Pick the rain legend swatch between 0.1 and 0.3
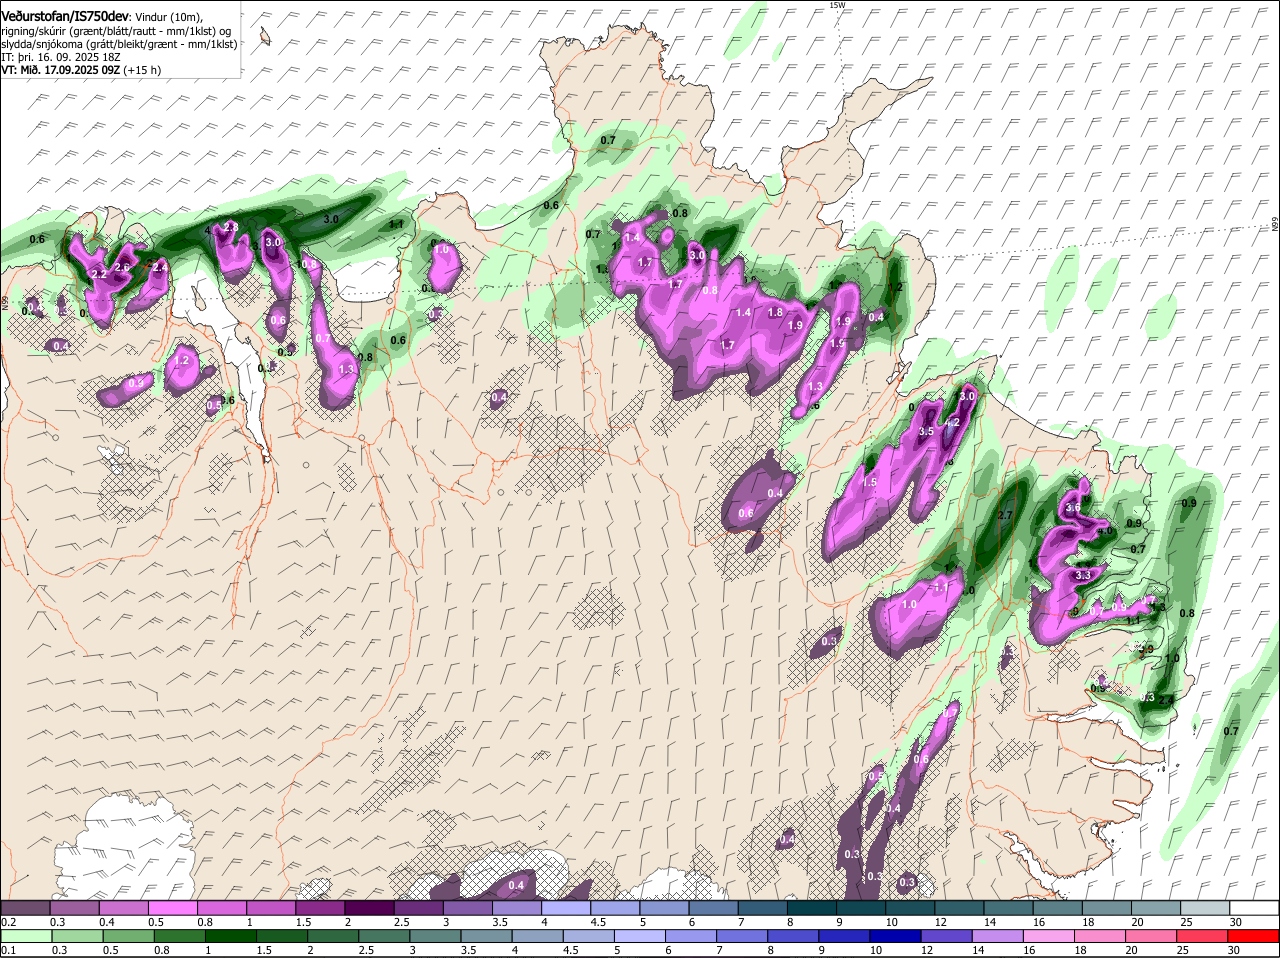Screen dimensions: 1280x958 25,936
